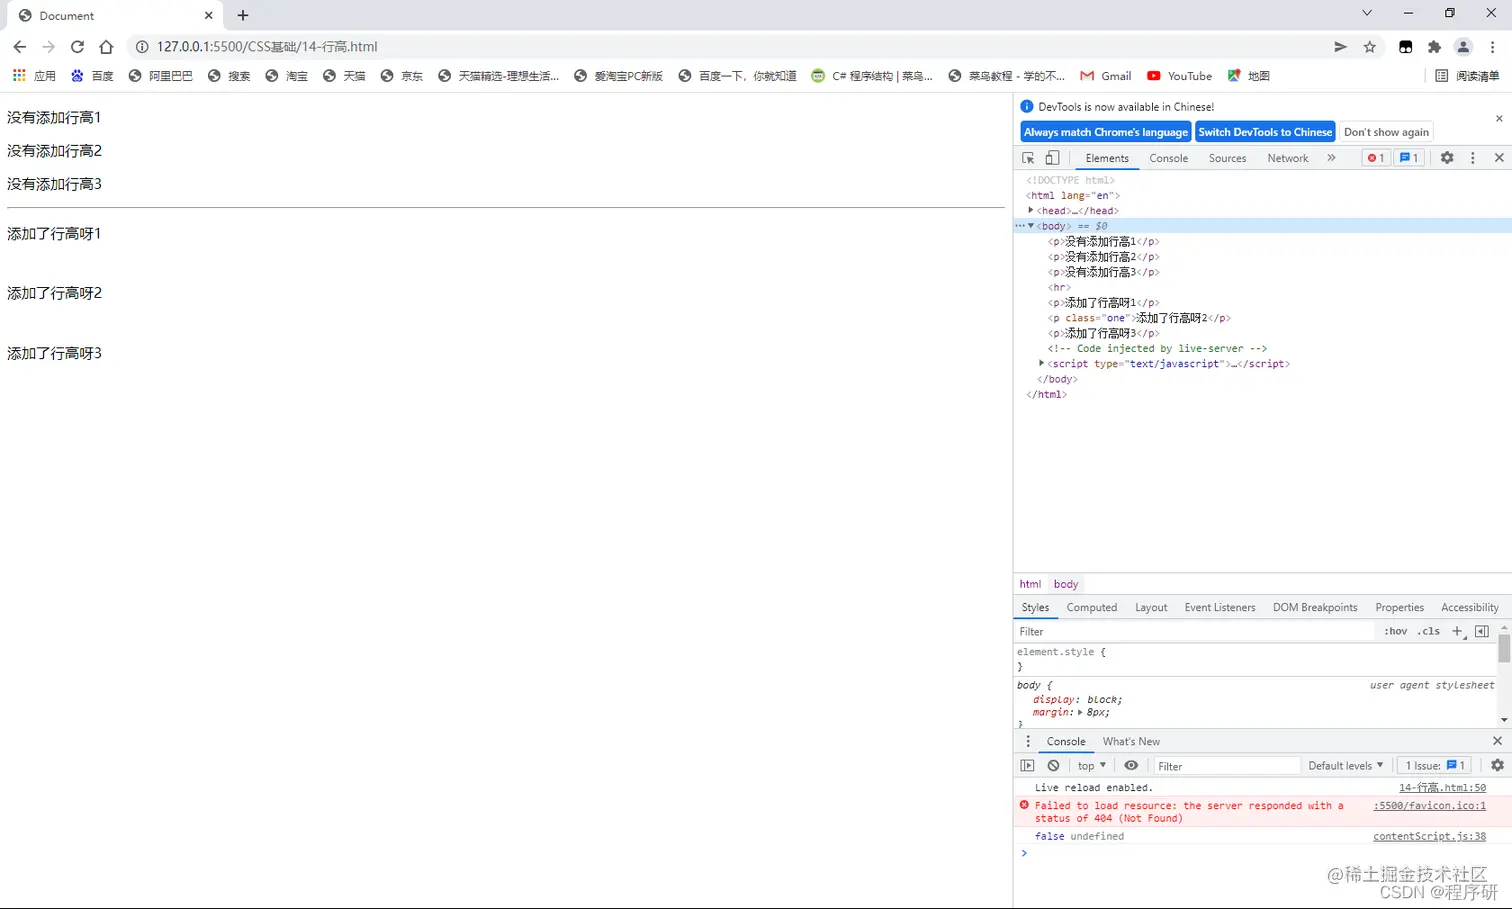The width and height of the screenshot is (1512, 909).
Task: Open the Layout pane tab
Action: pos(1151,607)
